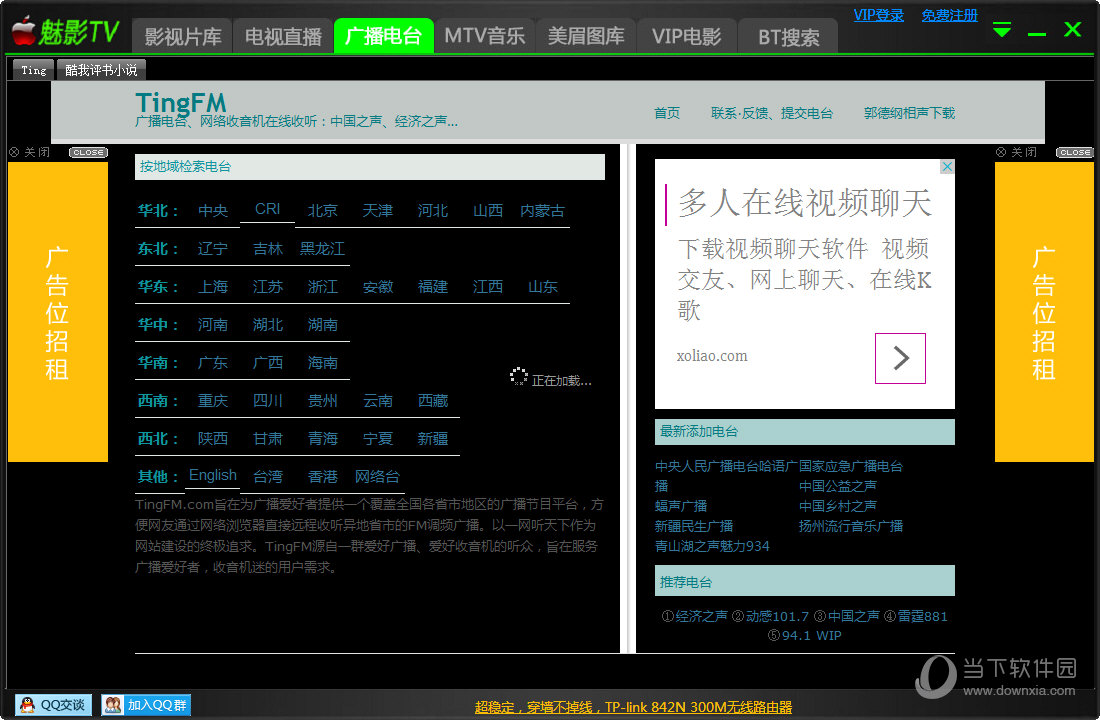
Task: Open 广东 region stations
Action: coord(213,362)
